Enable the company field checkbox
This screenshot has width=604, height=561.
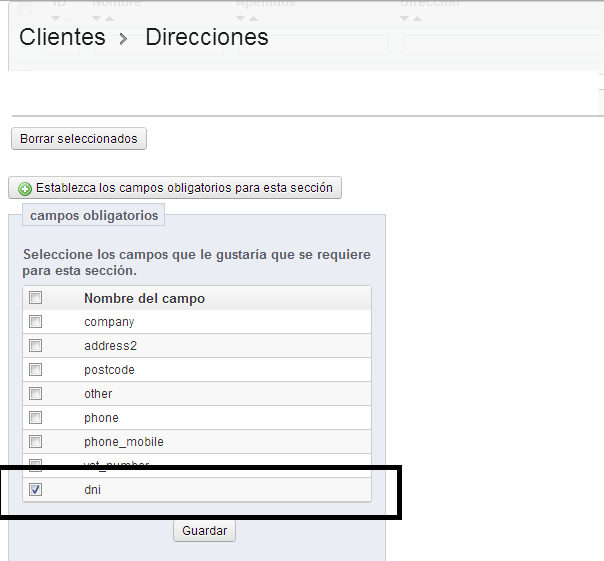pos(36,322)
